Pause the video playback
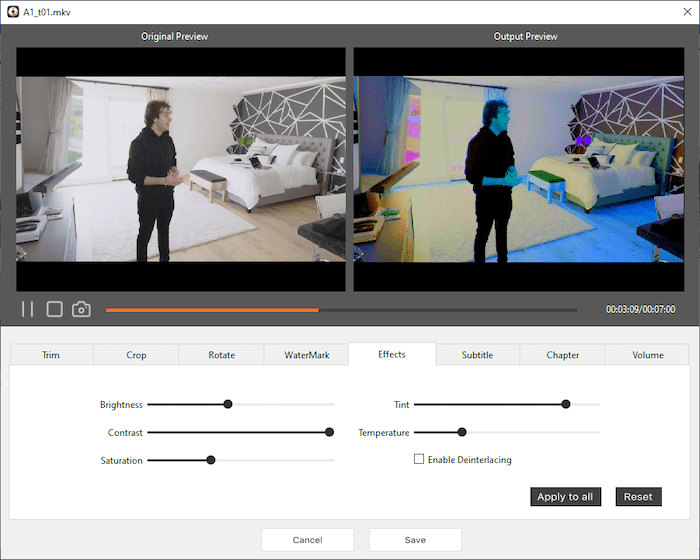Screen dimensions: 700x560 [28, 310]
